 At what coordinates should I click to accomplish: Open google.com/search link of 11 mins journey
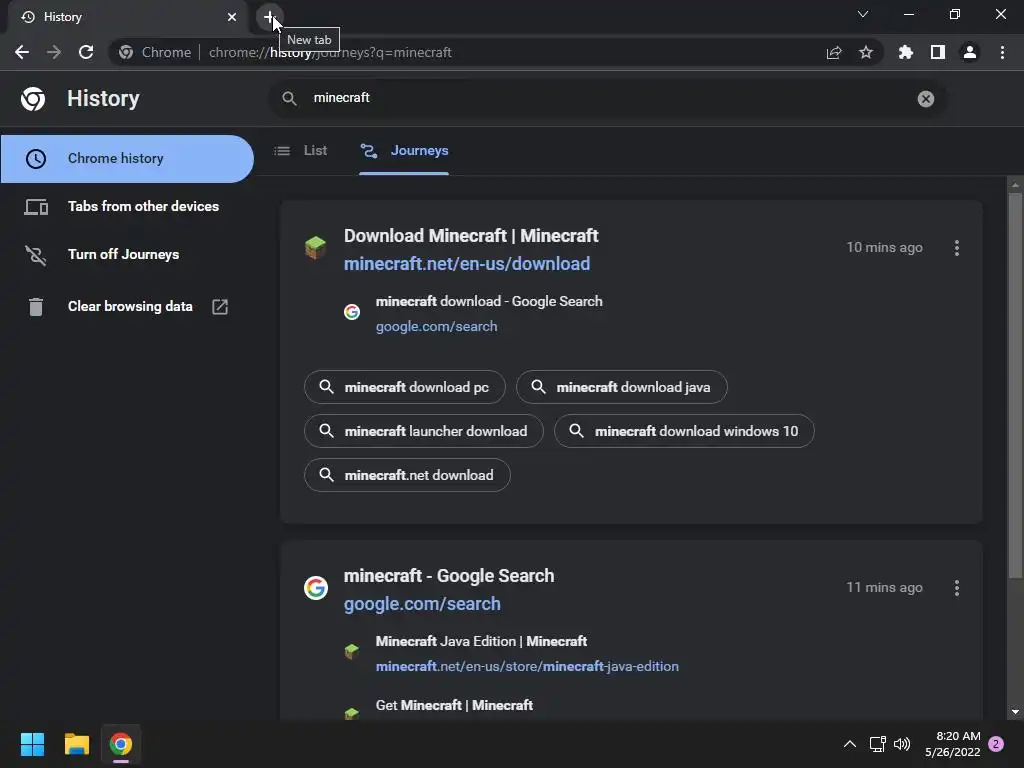(x=423, y=604)
